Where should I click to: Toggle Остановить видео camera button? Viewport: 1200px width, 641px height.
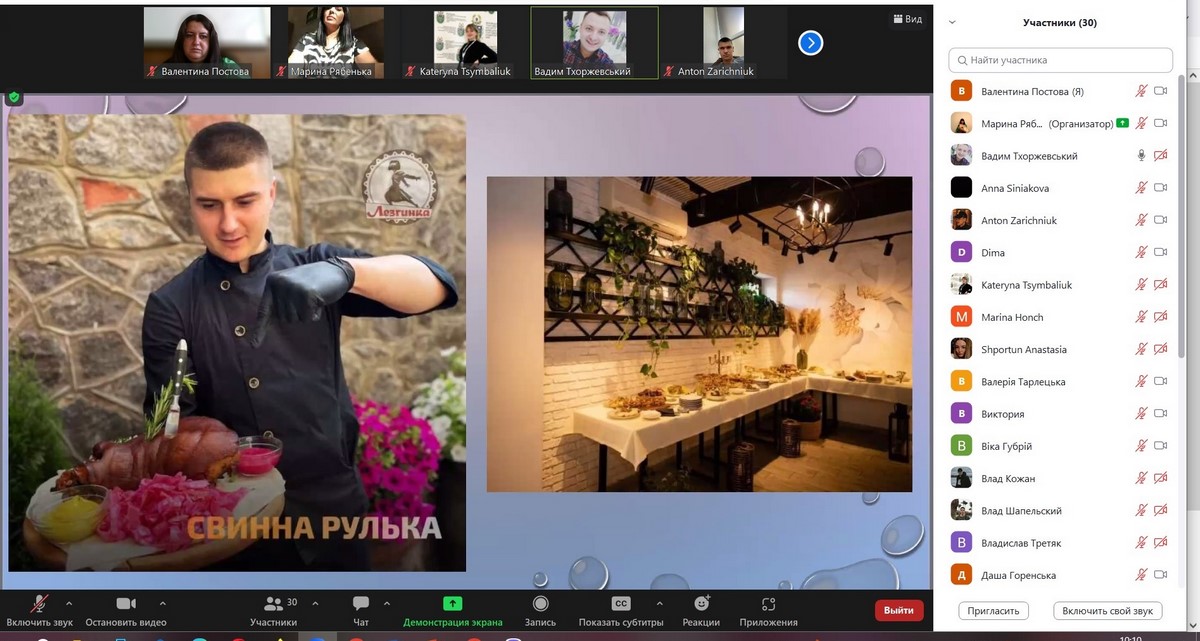click(125, 604)
